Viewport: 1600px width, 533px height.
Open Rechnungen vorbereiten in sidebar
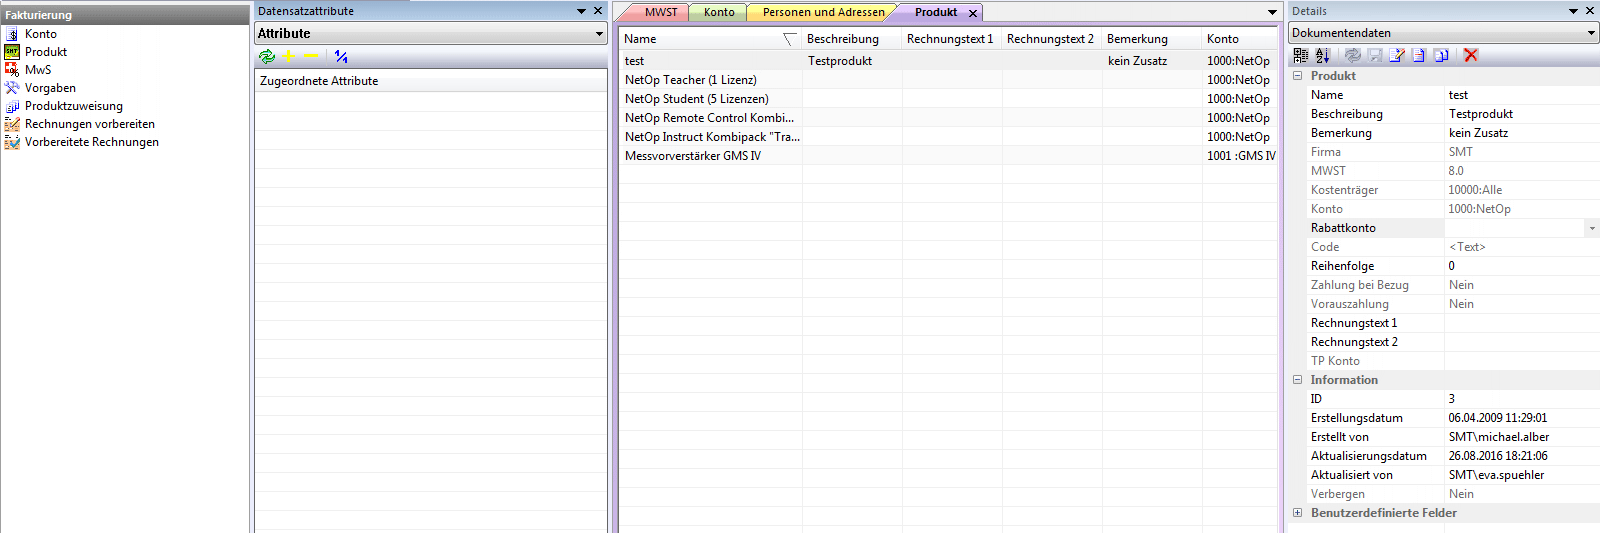[90, 124]
